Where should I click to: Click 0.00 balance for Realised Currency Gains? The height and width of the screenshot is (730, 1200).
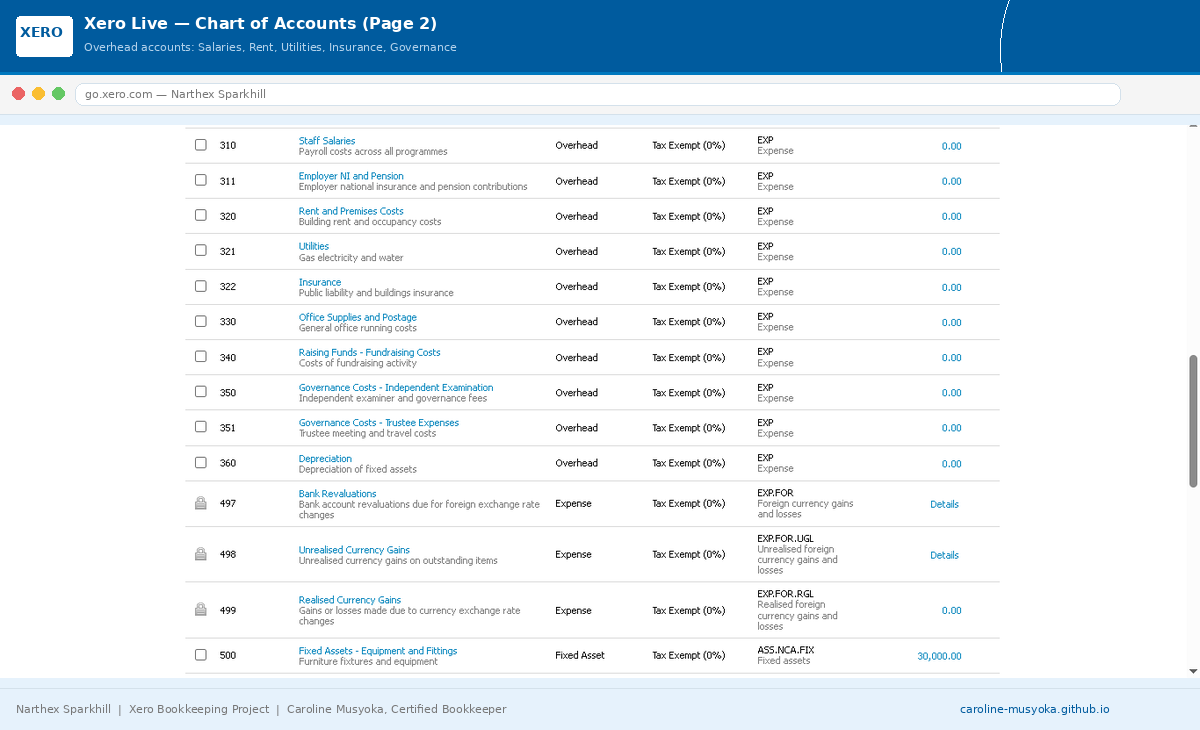coord(951,610)
